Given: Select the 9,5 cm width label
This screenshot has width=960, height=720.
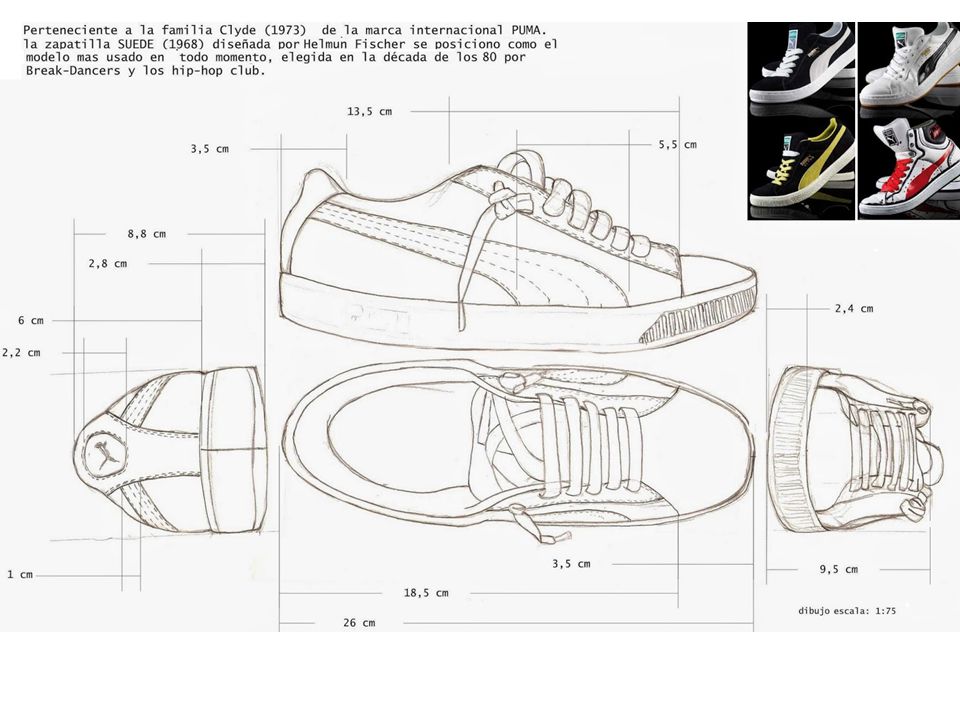Looking at the screenshot, I should [x=838, y=569].
